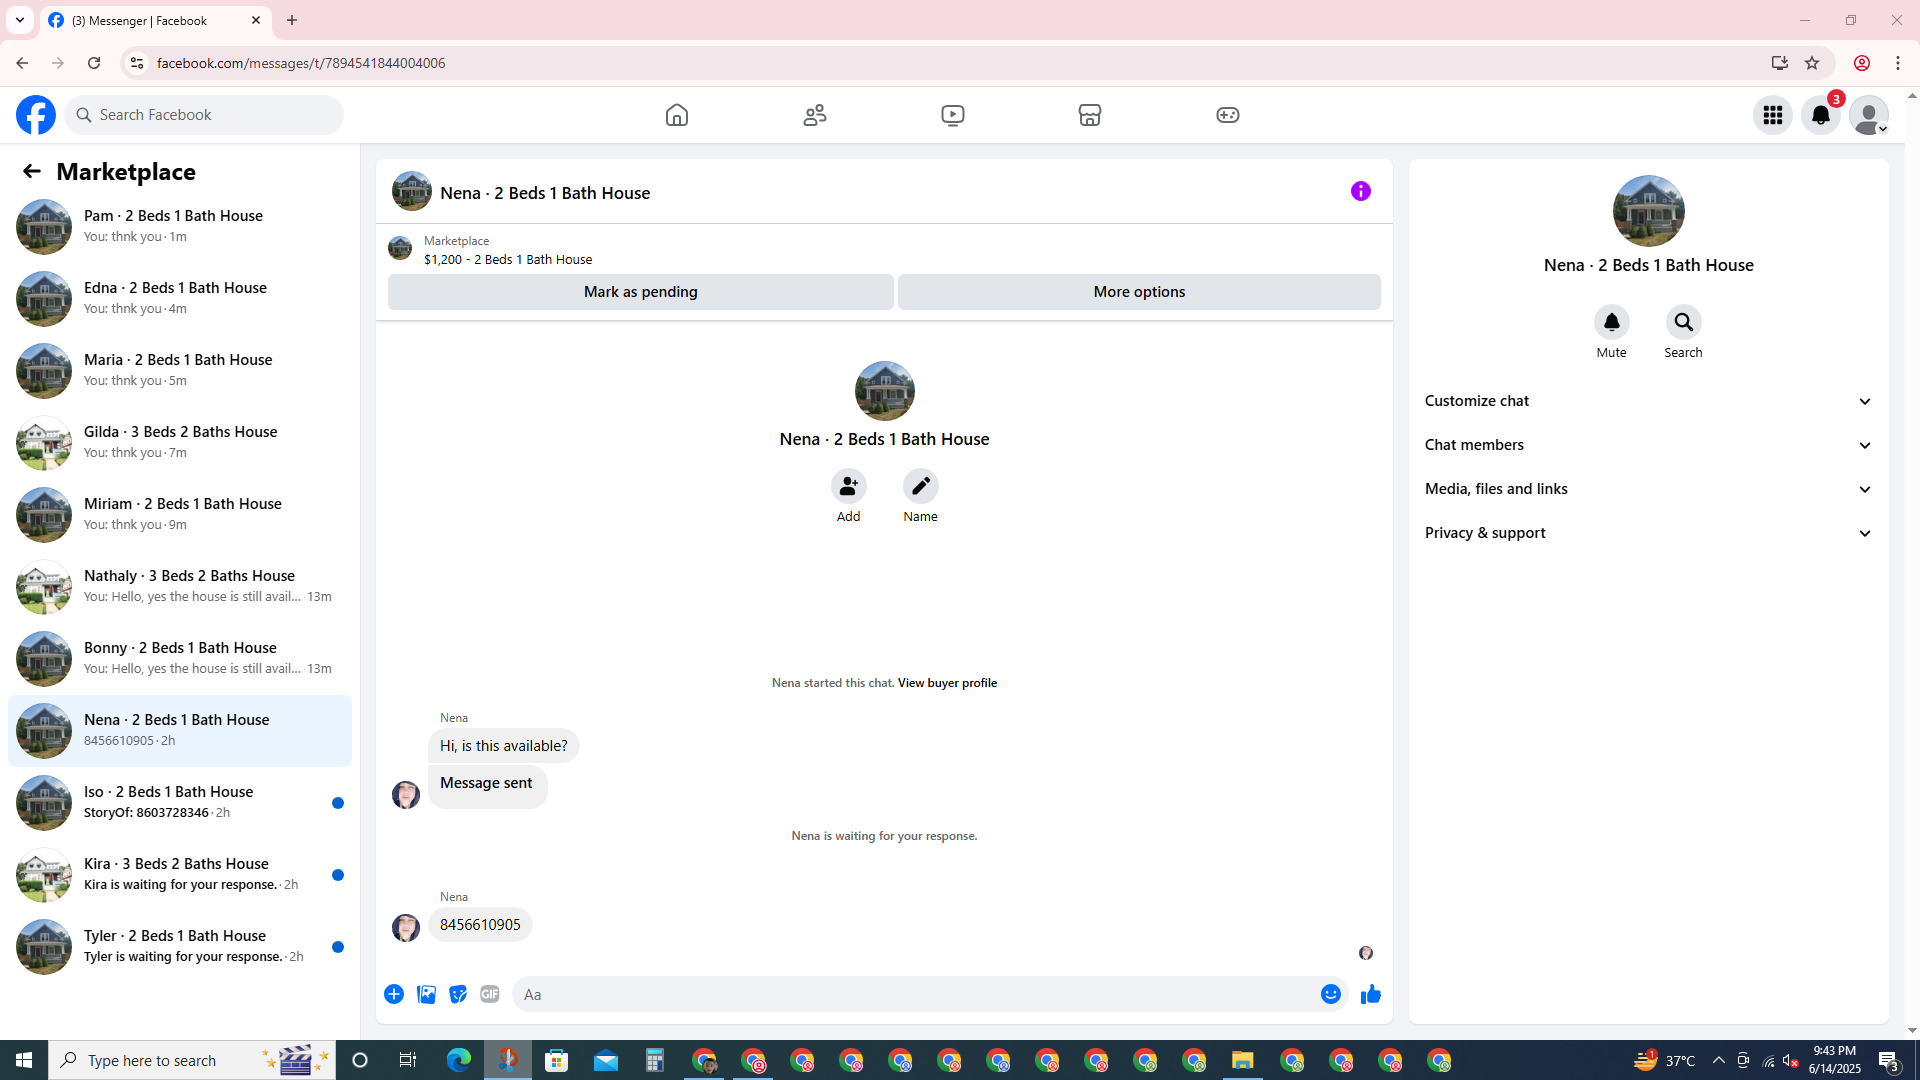Click the Nena chat header title
The image size is (1920, 1080).
[x=545, y=193]
